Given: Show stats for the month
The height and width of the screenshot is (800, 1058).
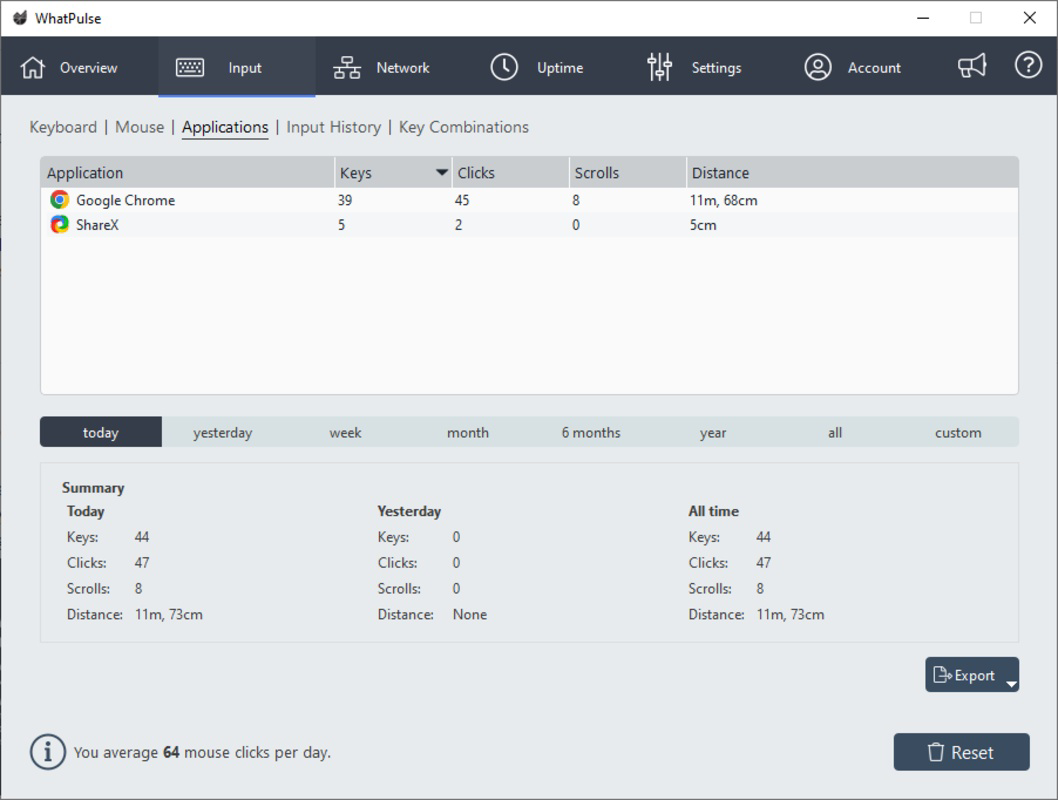Looking at the screenshot, I should (468, 432).
